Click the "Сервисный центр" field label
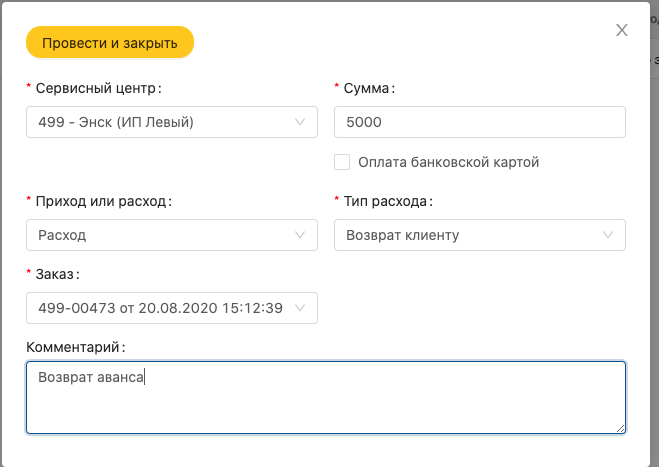Screen dimensions: 659x467 click(98, 88)
